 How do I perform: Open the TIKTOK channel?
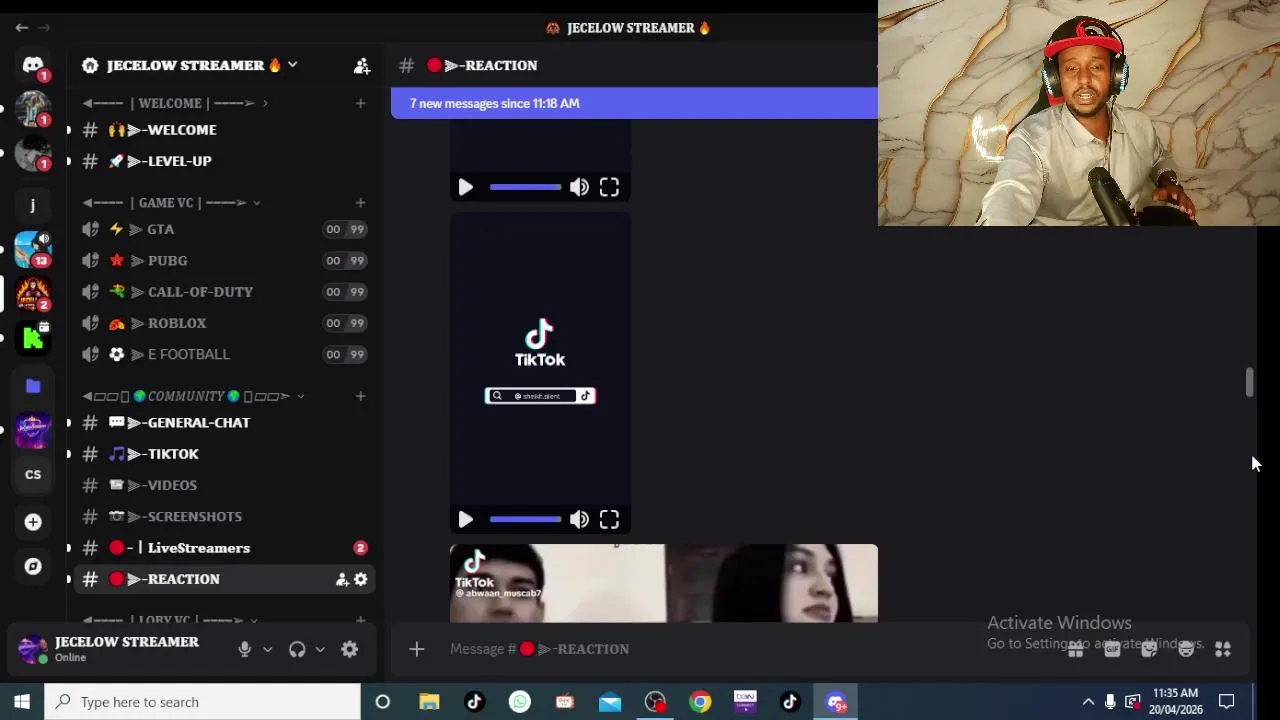(224, 454)
